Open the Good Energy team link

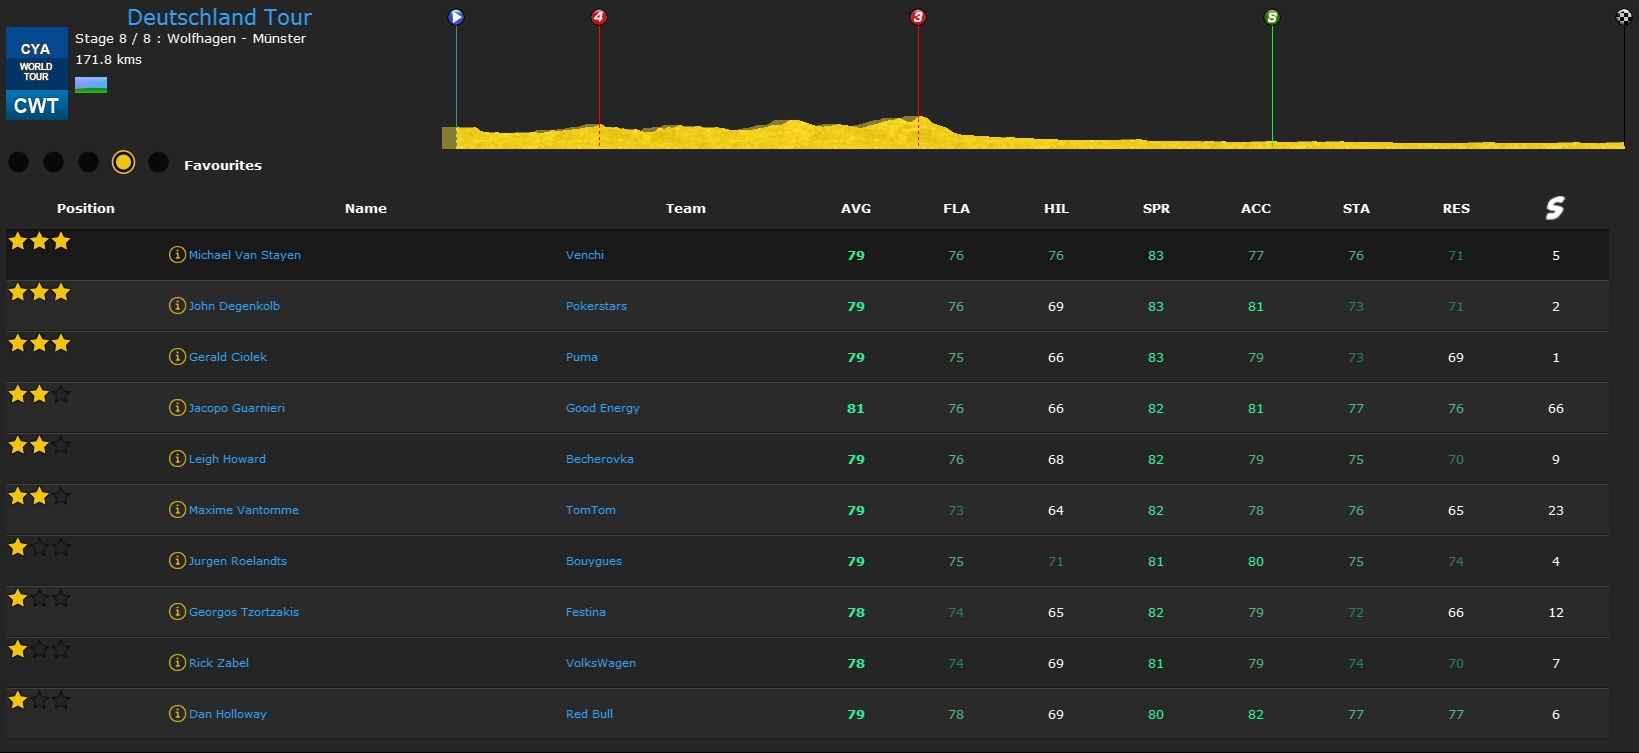point(603,408)
